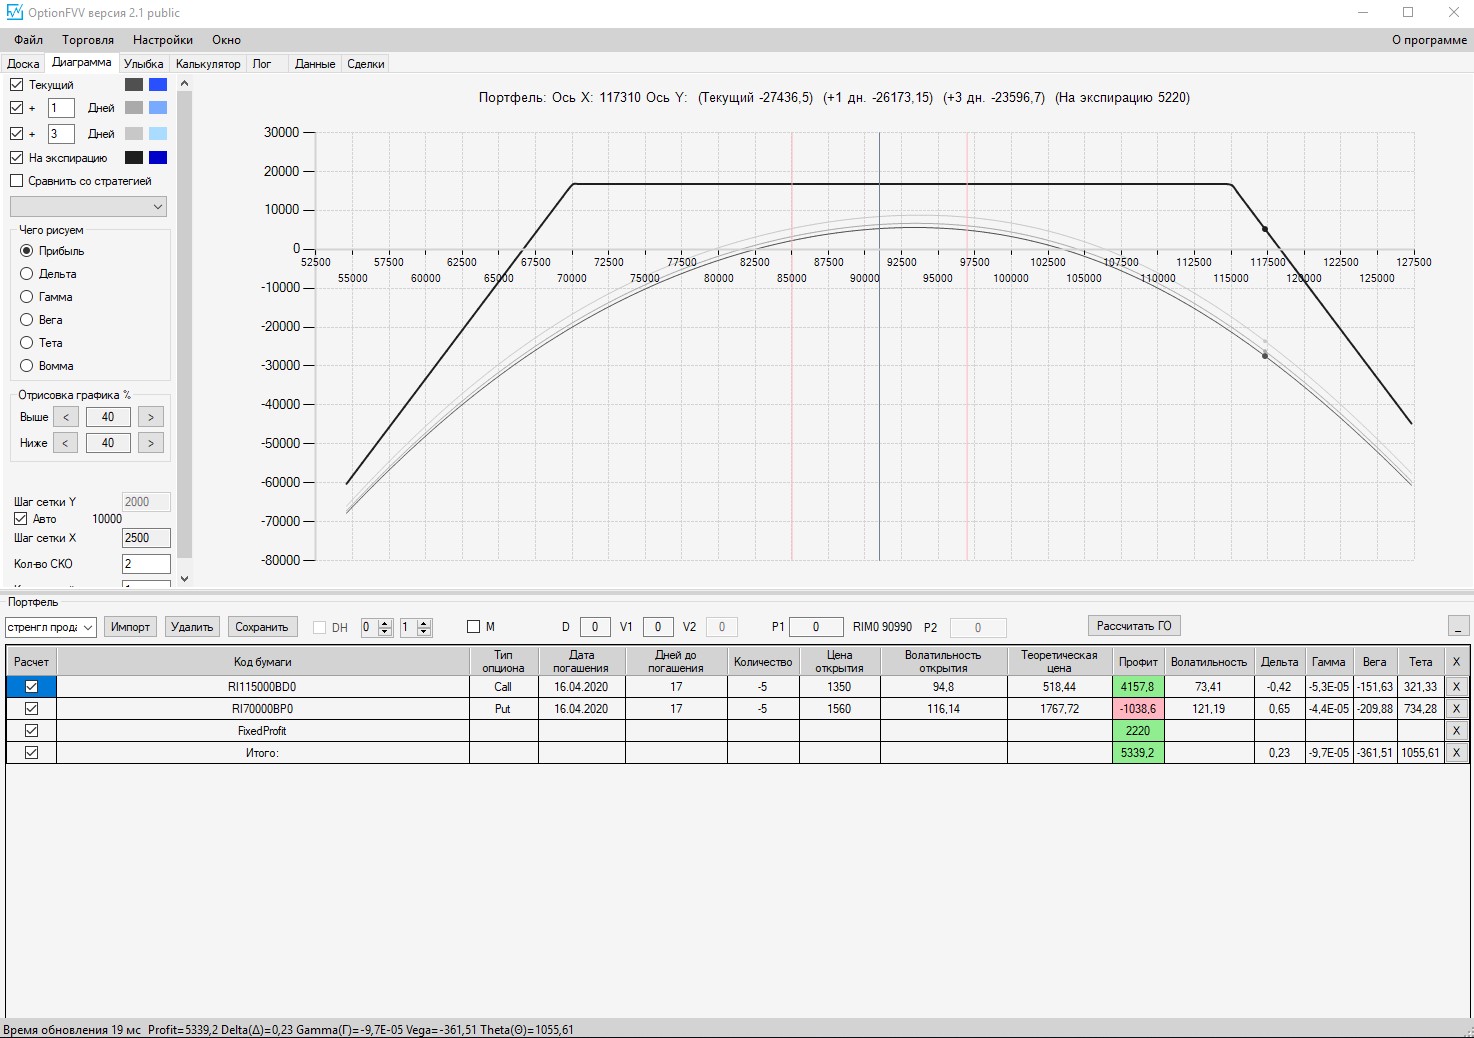Decrease the Выше percentage with the left arrow
The image size is (1474, 1038).
[65, 417]
